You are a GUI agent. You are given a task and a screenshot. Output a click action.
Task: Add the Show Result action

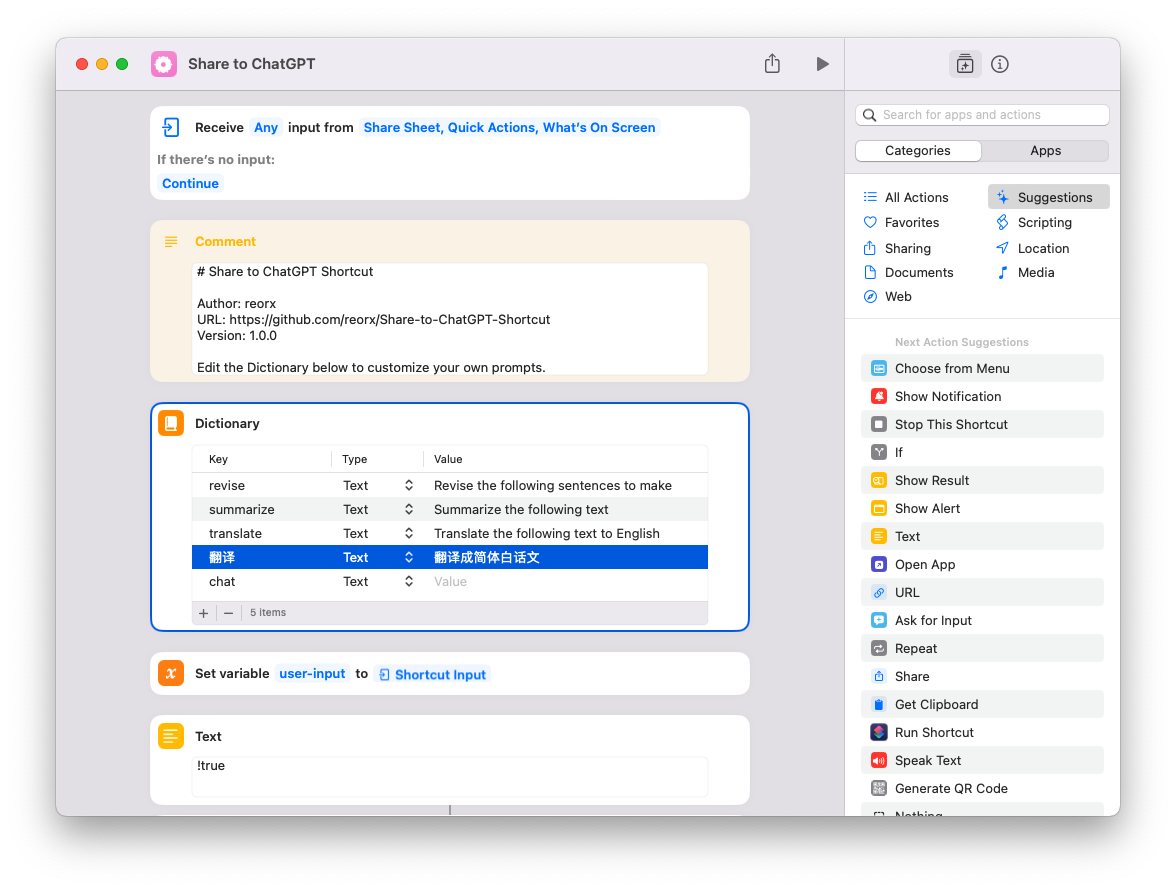click(x=982, y=481)
